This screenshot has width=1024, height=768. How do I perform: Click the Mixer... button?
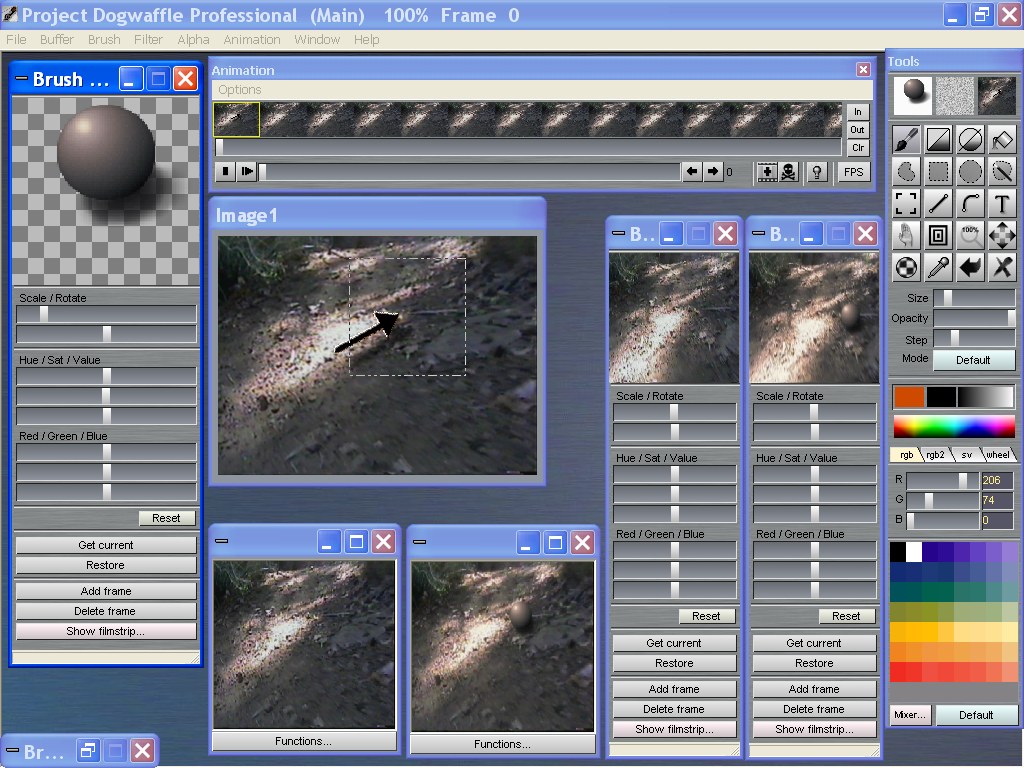tap(910, 715)
